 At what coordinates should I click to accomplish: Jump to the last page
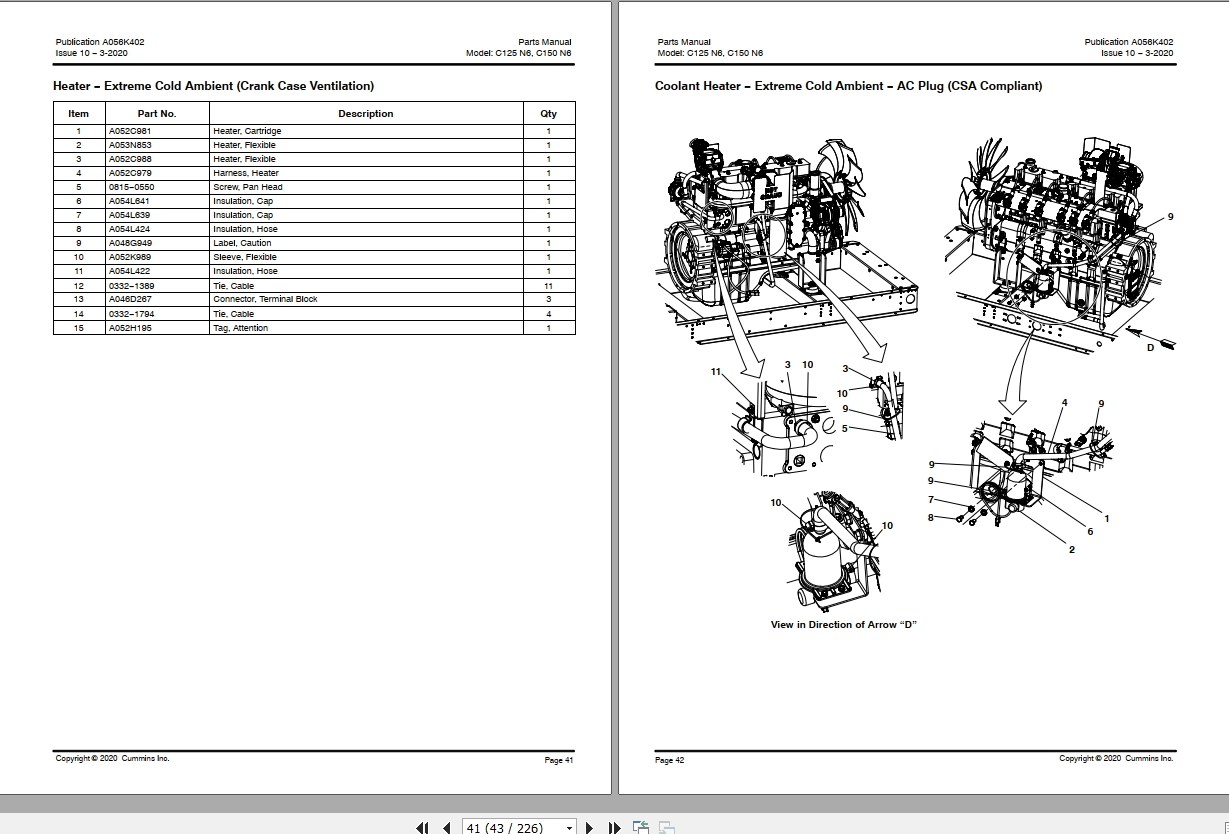tap(614, 827)
